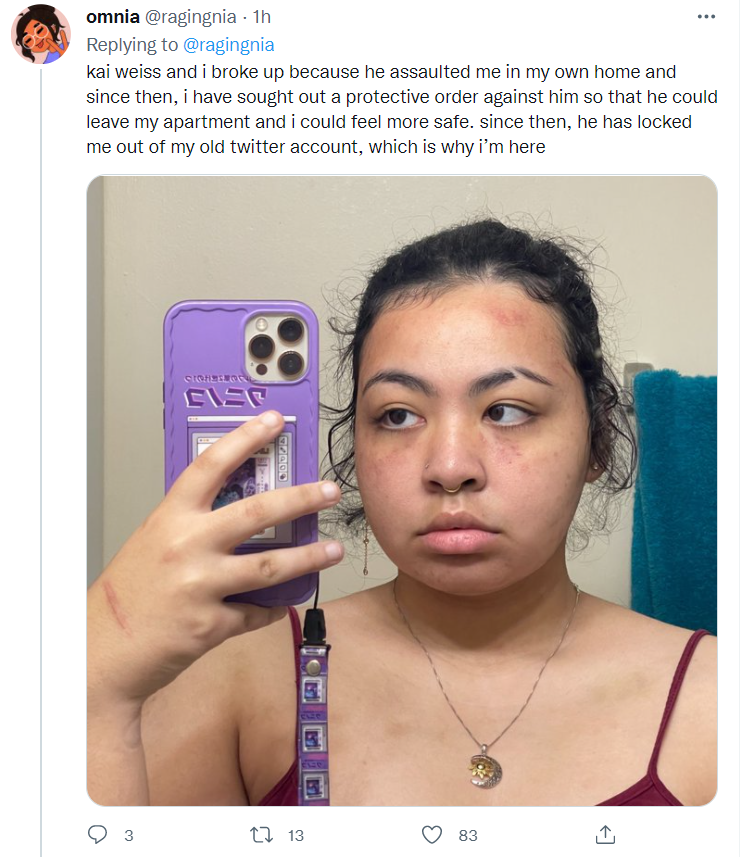
Task: Click the retweet arrows icon
Action: pyautogui.click(x=261, y=835)
